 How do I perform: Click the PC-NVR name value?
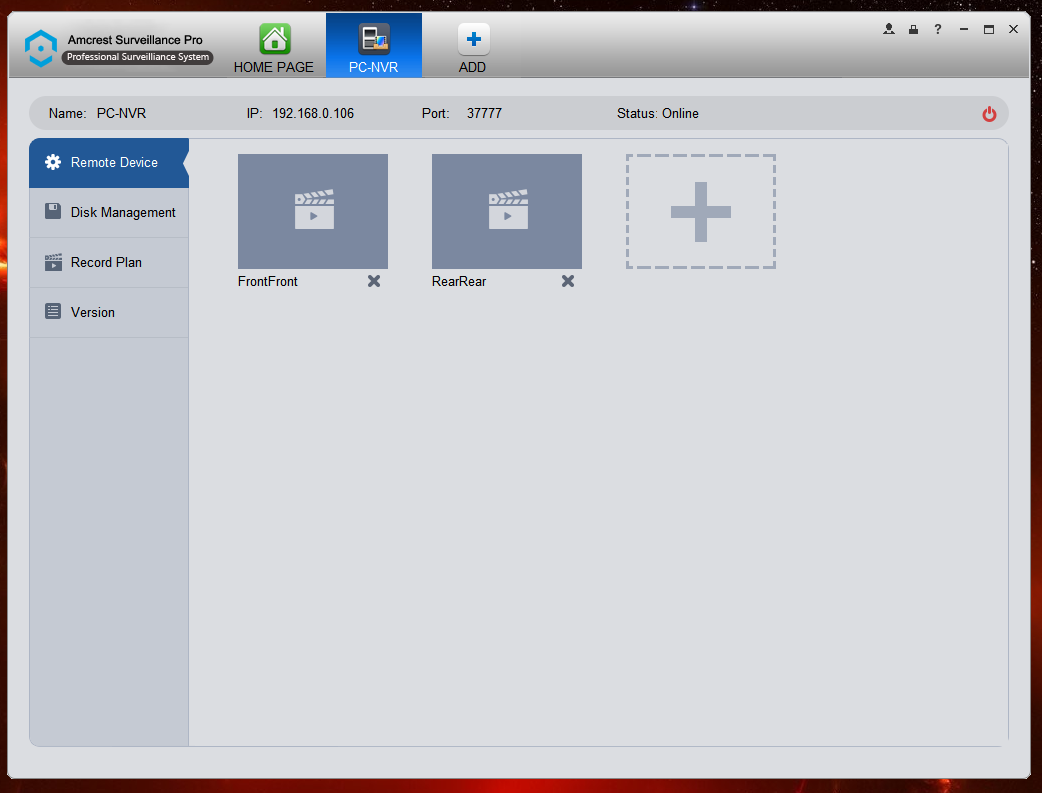pos(122,114)
